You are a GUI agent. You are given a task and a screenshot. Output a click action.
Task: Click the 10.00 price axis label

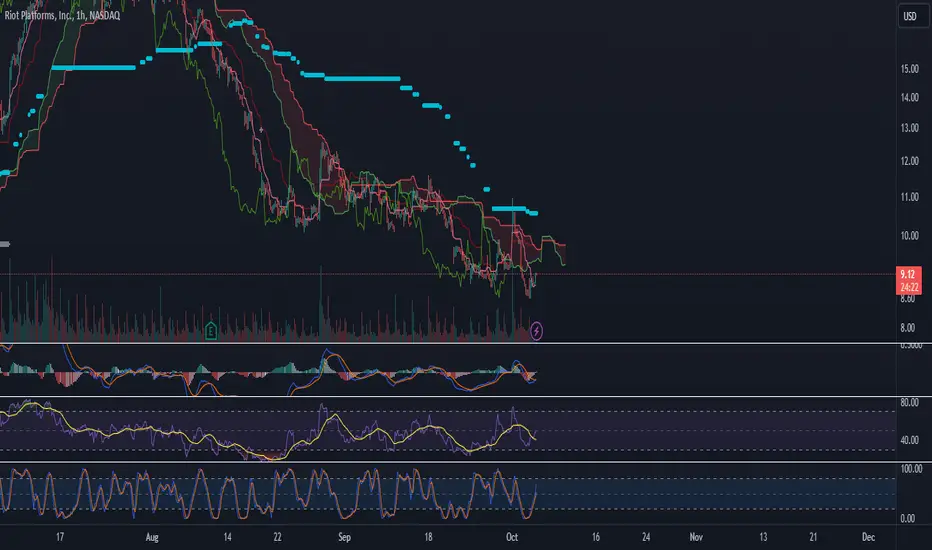909,235
